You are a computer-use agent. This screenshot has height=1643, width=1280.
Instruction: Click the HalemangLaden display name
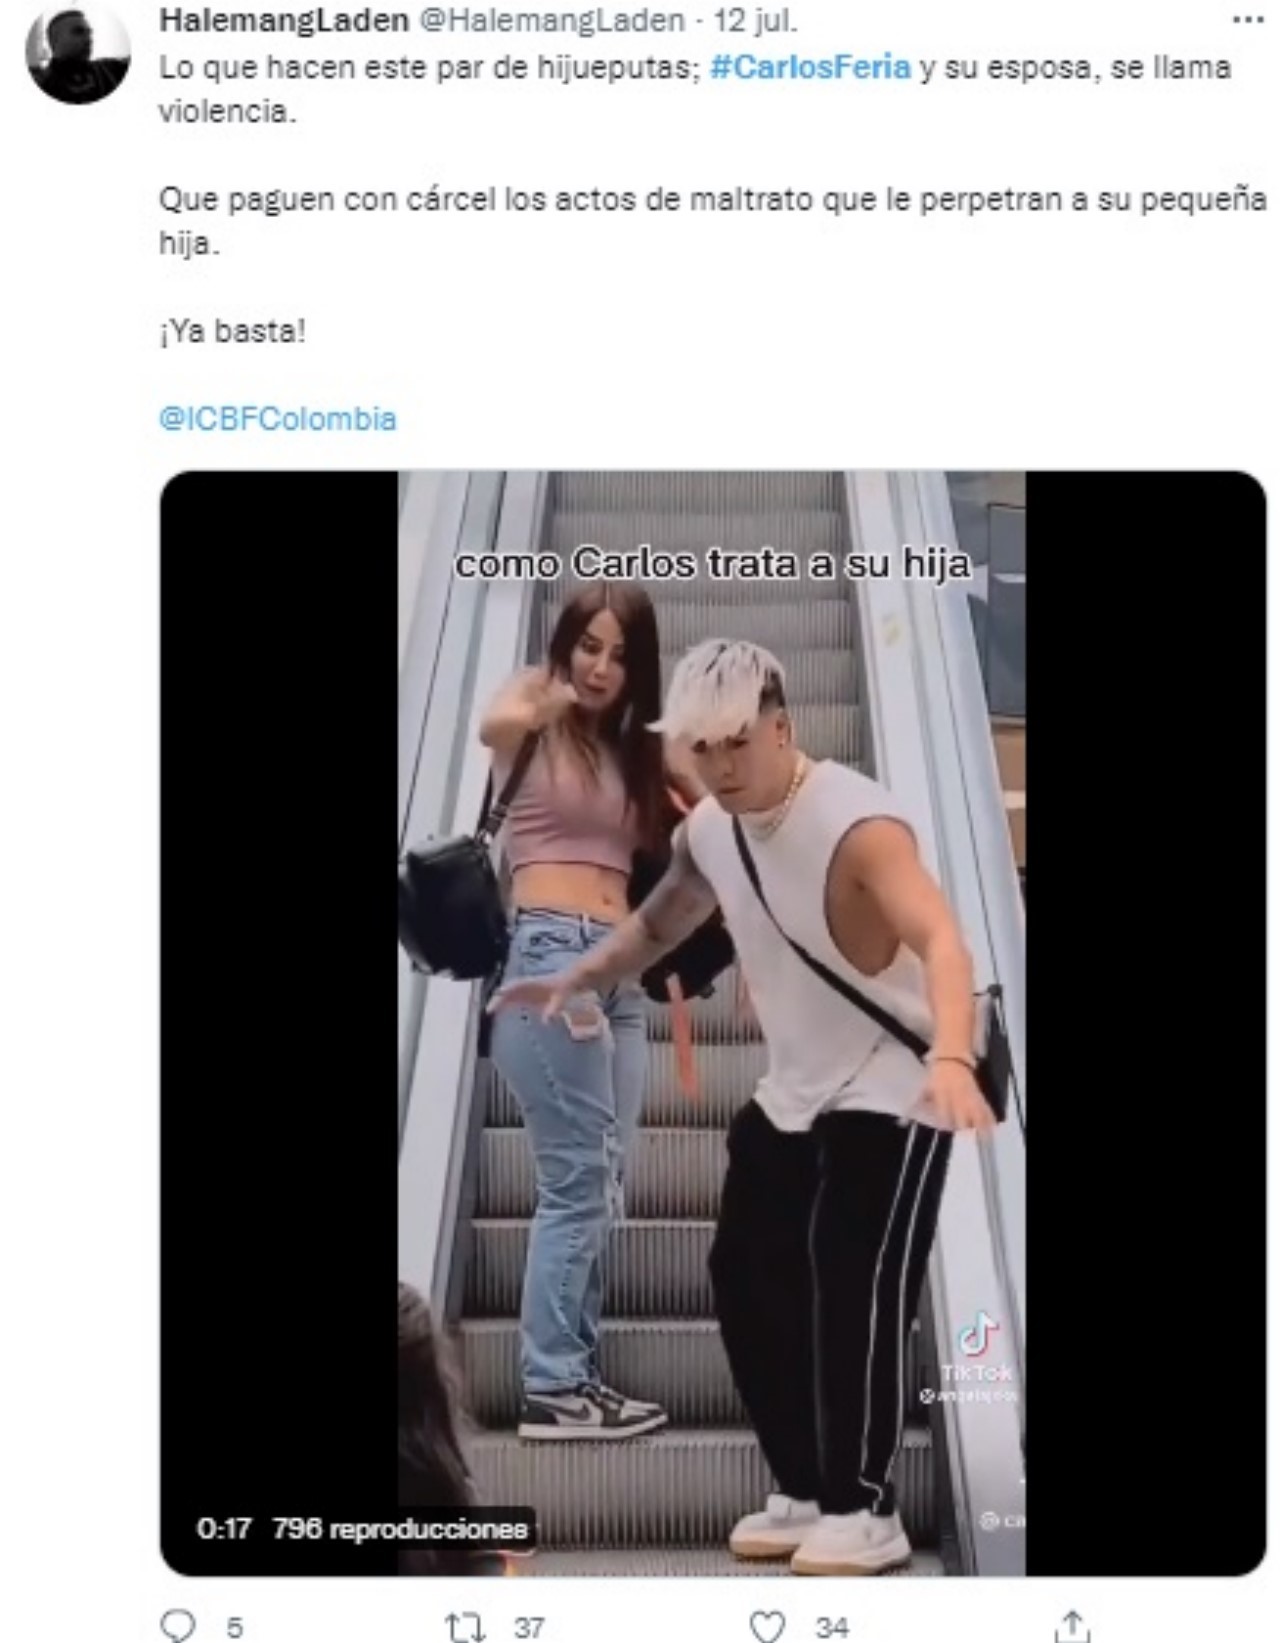pyautogui.click(x=283, y=19)
